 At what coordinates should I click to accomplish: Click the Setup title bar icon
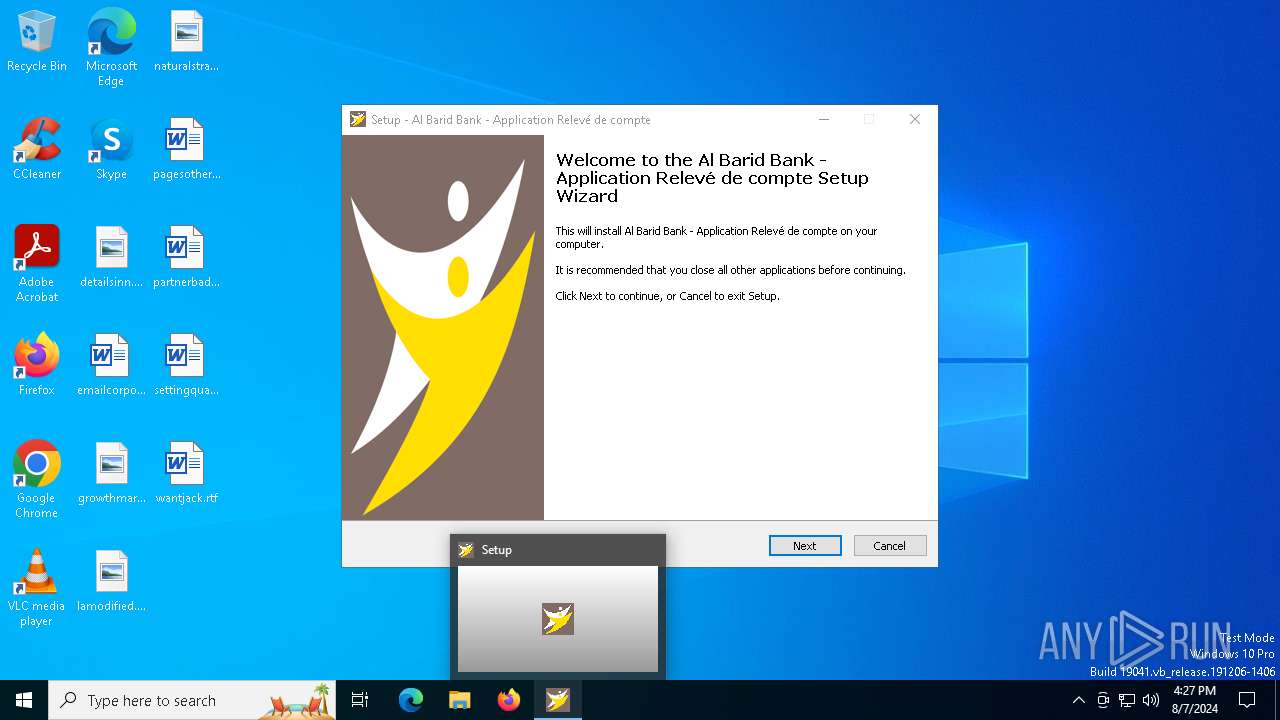click(358, 119)
